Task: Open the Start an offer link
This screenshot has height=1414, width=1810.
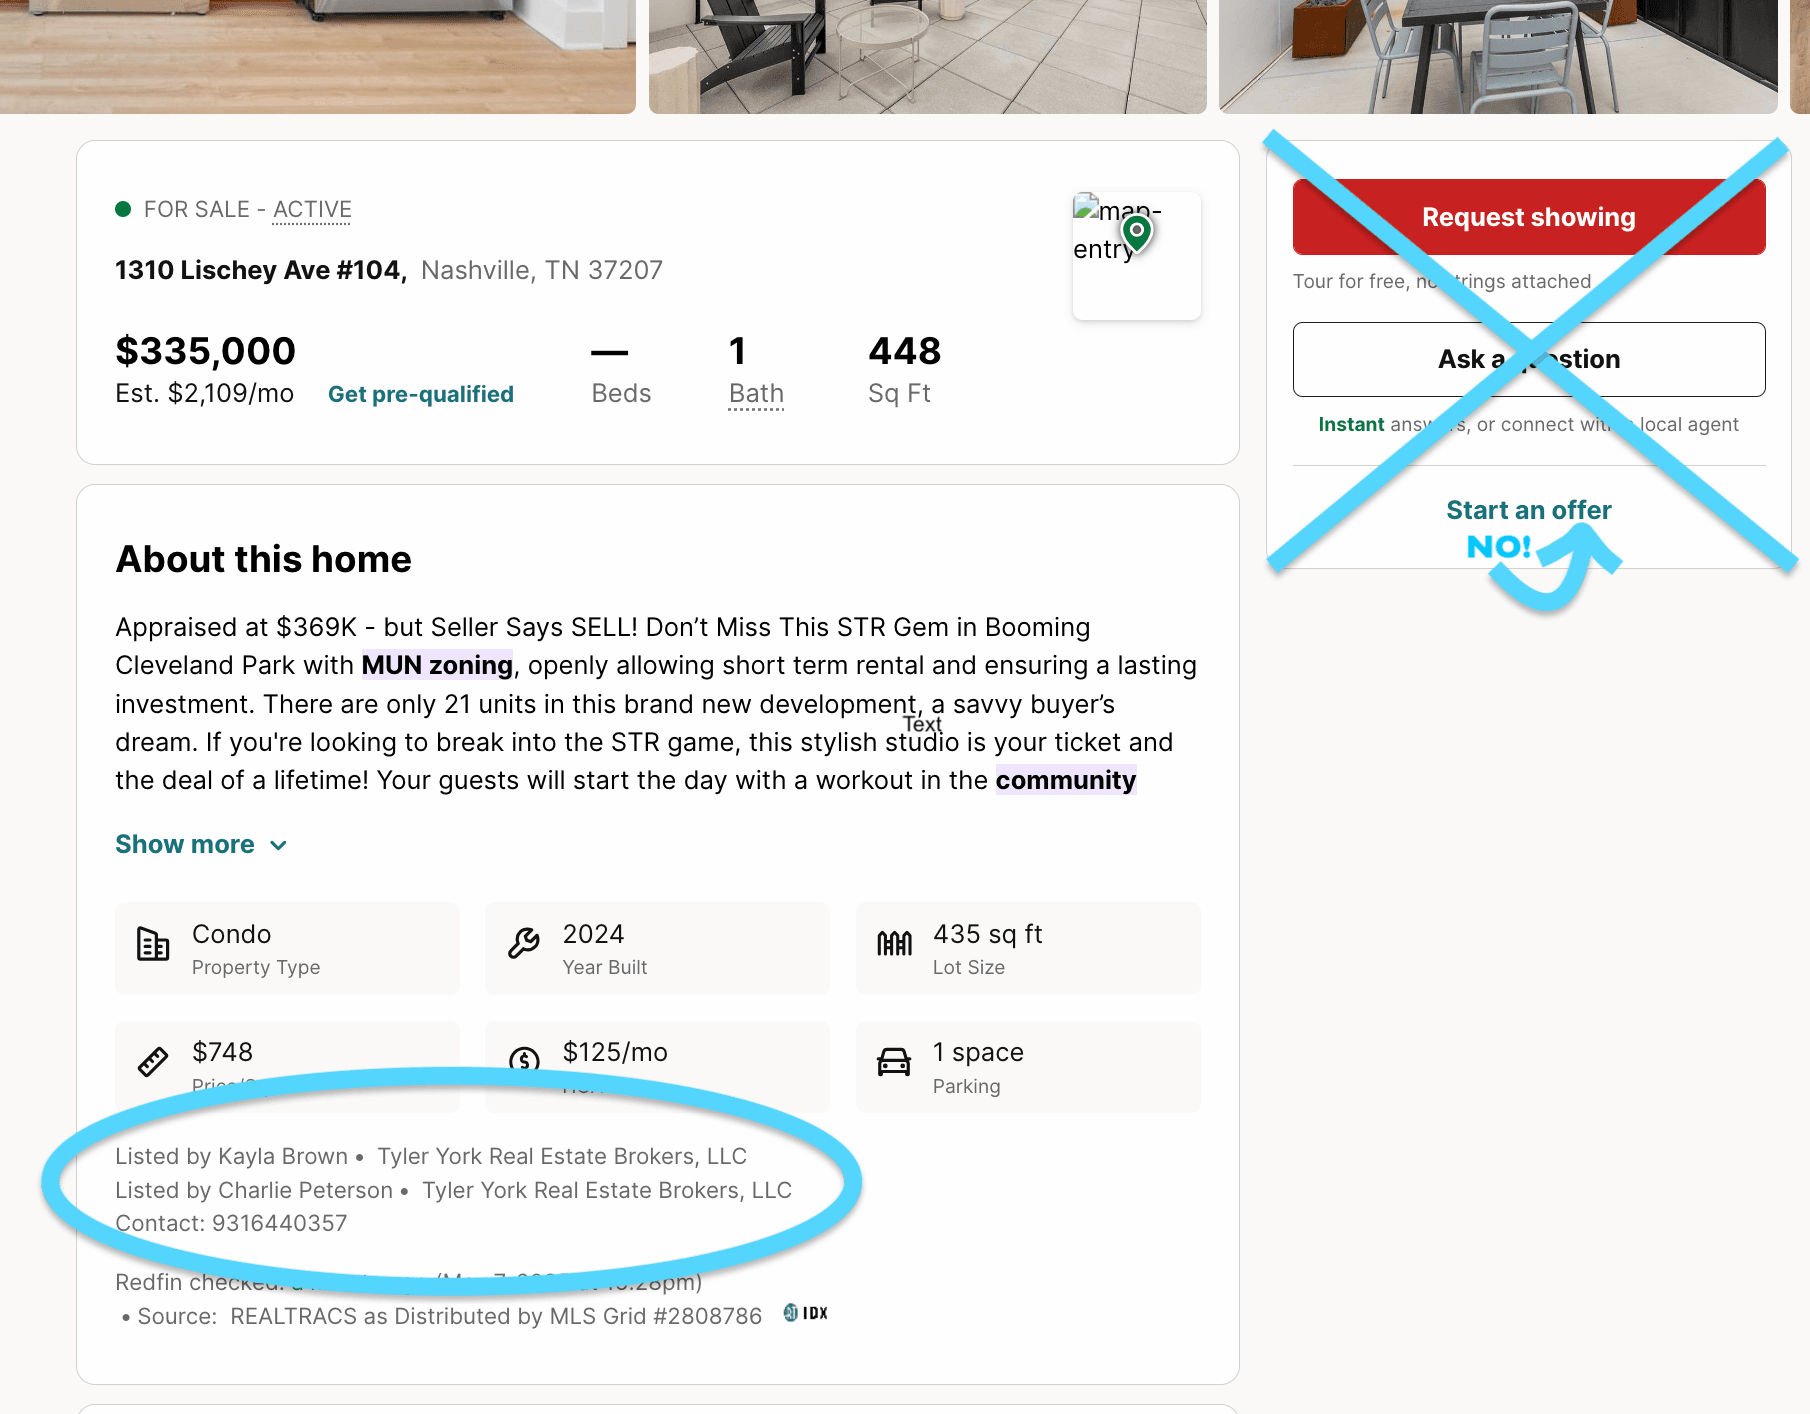Action: 1529,510
